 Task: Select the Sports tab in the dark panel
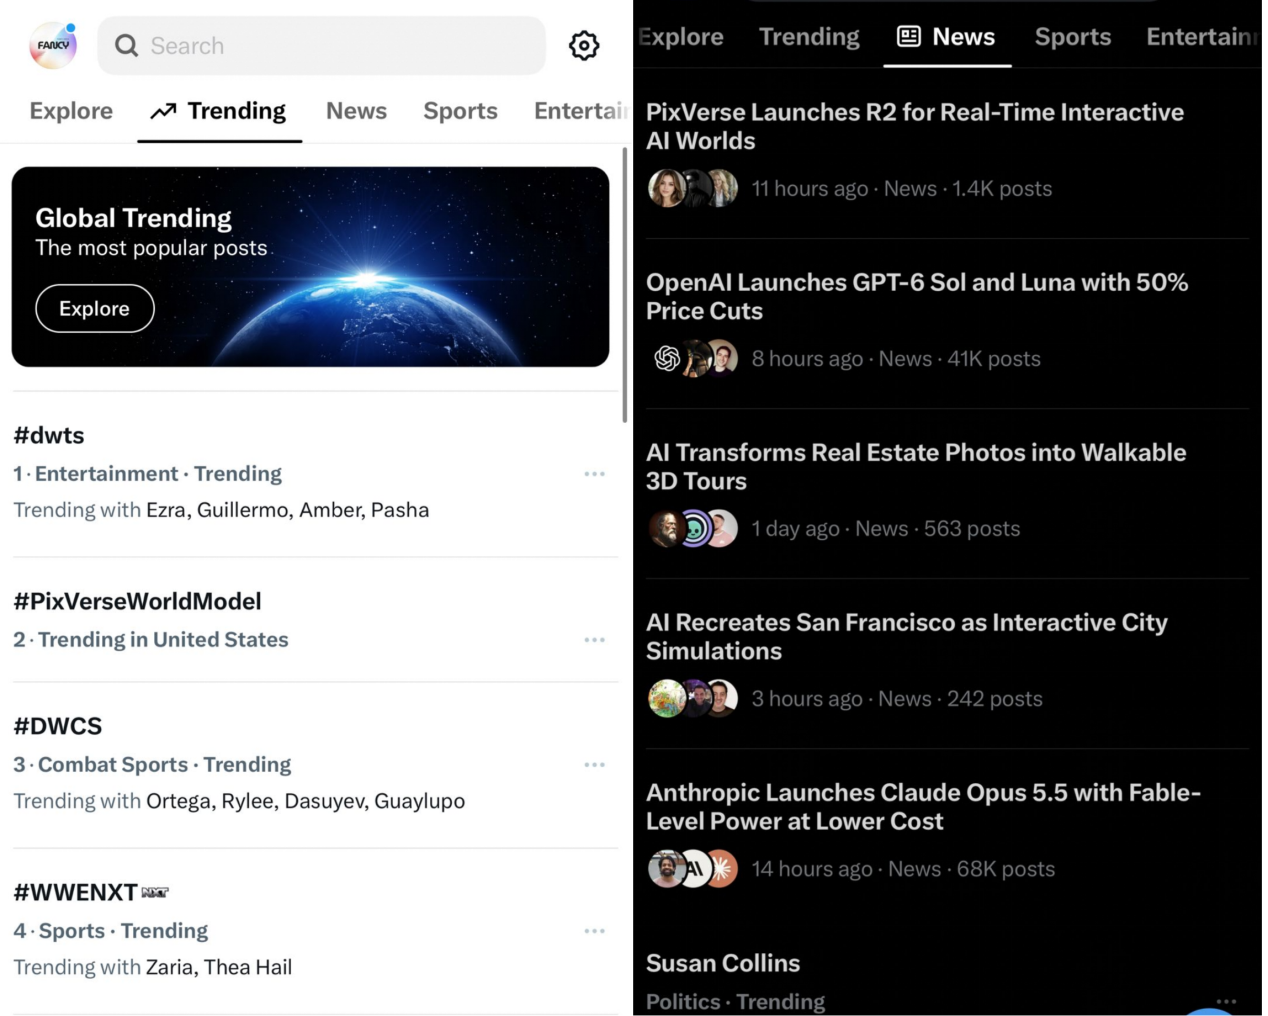coord(1073,37)
